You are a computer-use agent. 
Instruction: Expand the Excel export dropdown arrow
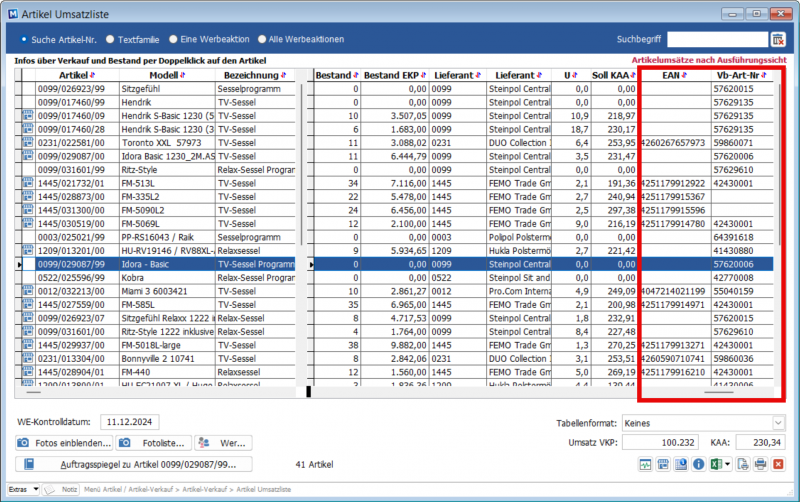tap(728, 464)
